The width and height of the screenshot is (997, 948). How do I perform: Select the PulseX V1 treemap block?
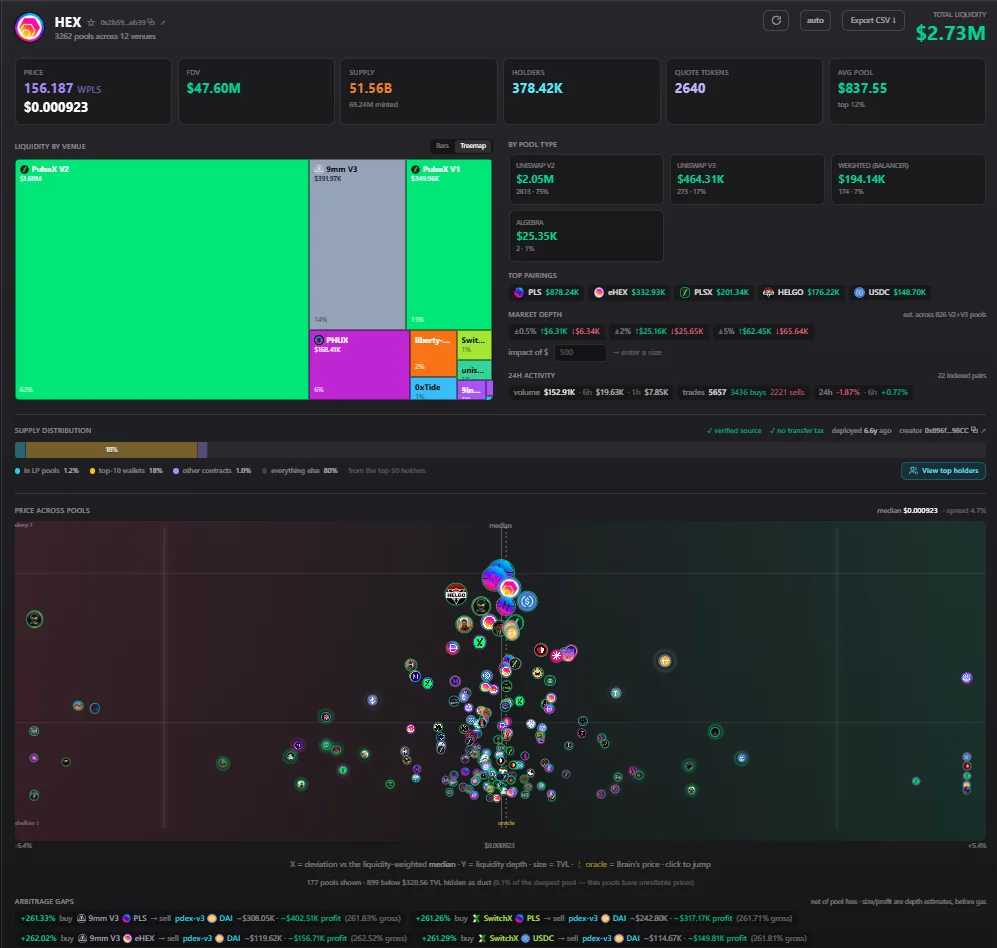449,244
